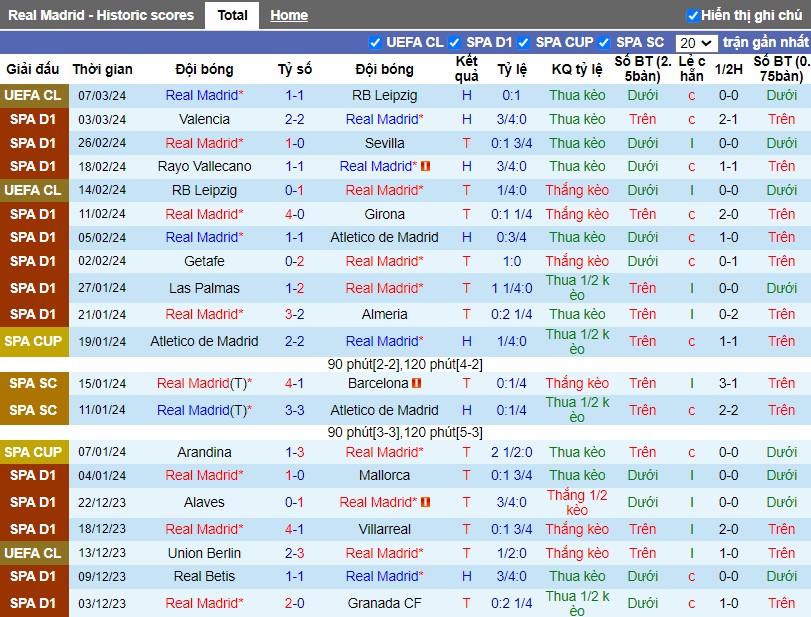Click the half-time score 3-1

click(728, 383)
